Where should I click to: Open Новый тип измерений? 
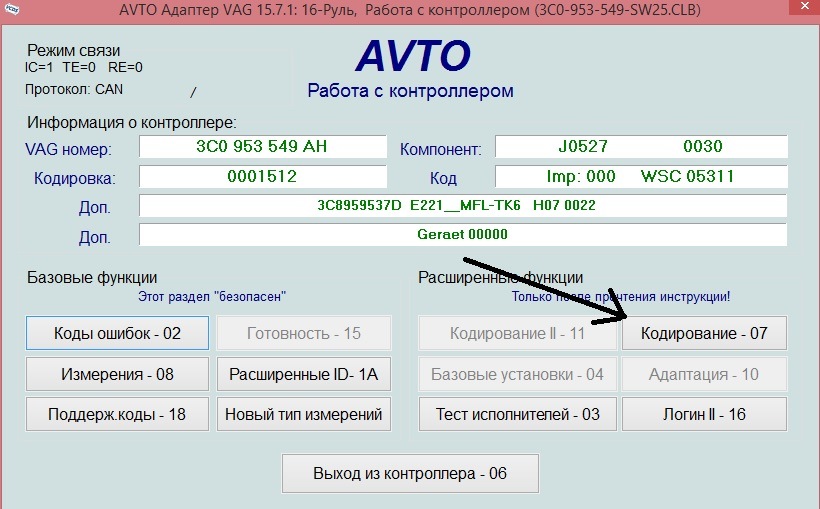[x=304, y=414]
